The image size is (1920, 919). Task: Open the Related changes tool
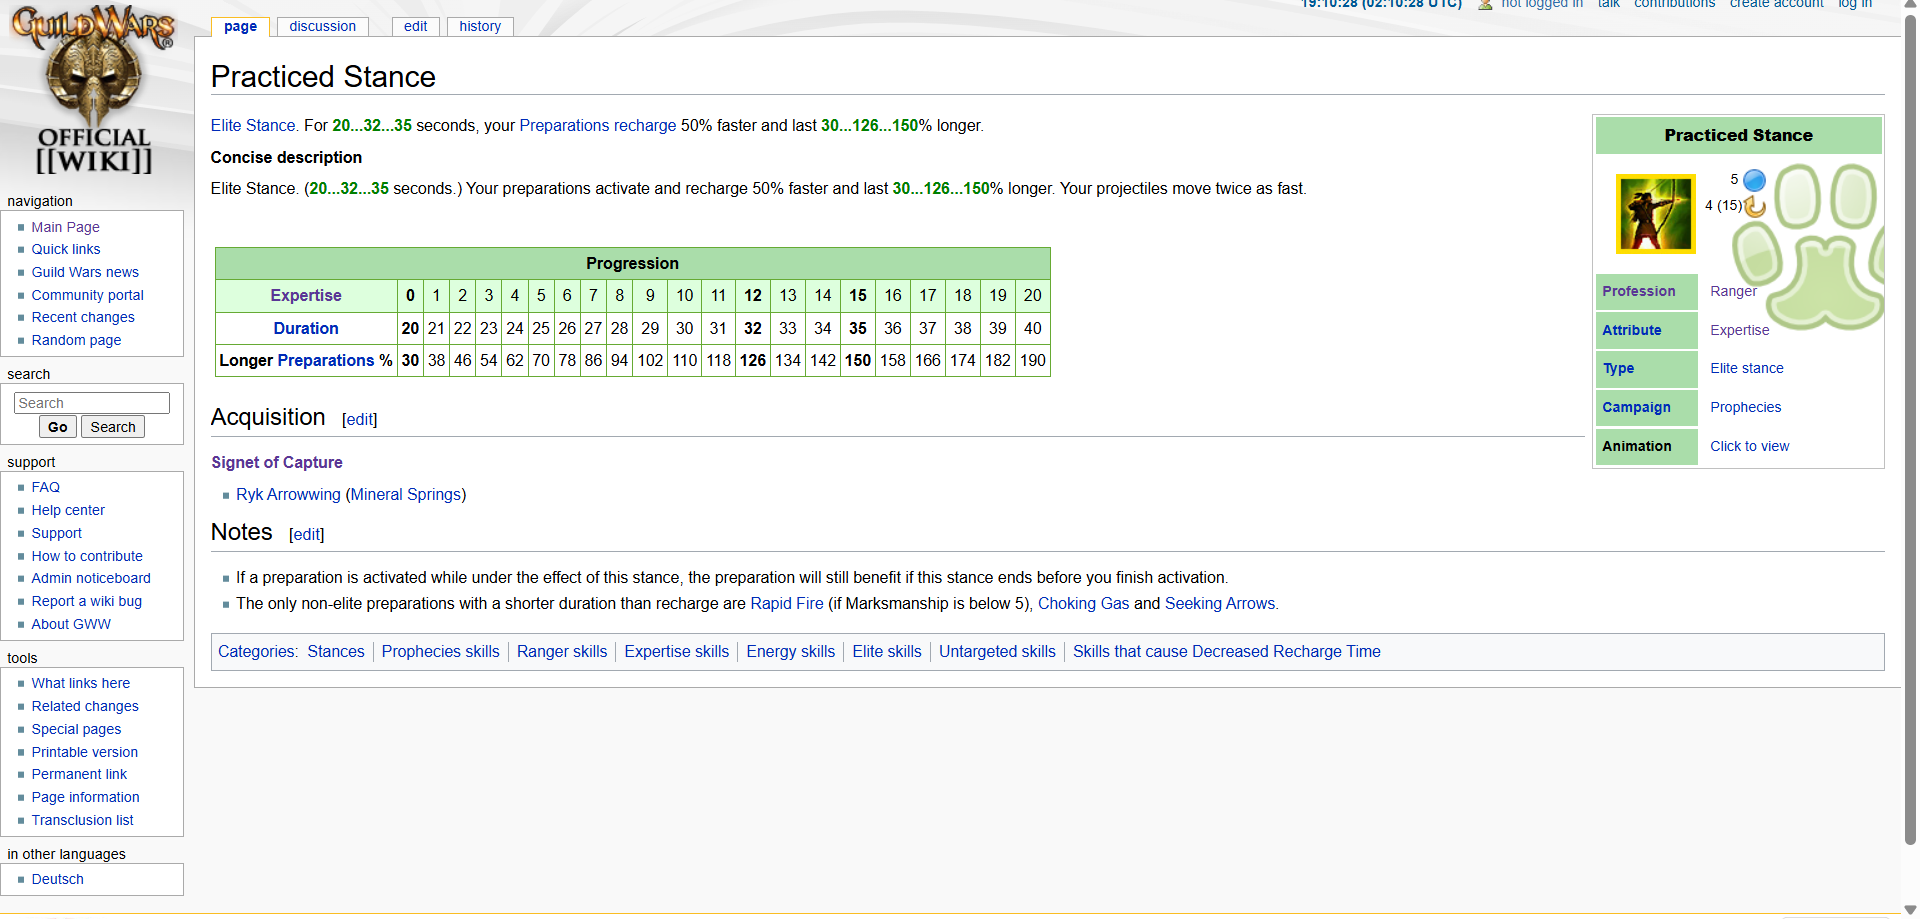pyautogui.click(x=85, y=706)
